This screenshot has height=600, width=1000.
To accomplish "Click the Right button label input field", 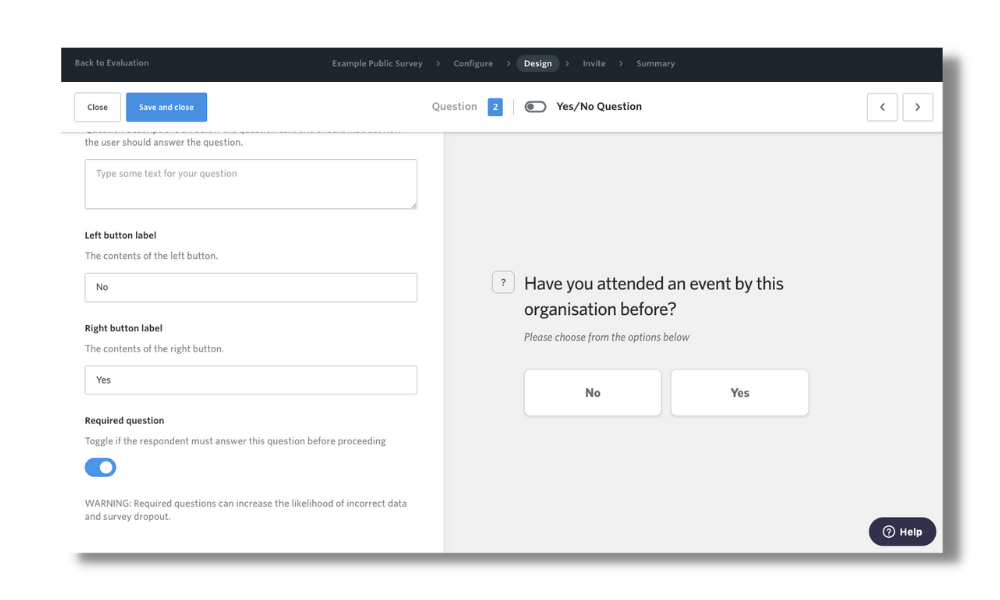I will (x=251, y=380).
